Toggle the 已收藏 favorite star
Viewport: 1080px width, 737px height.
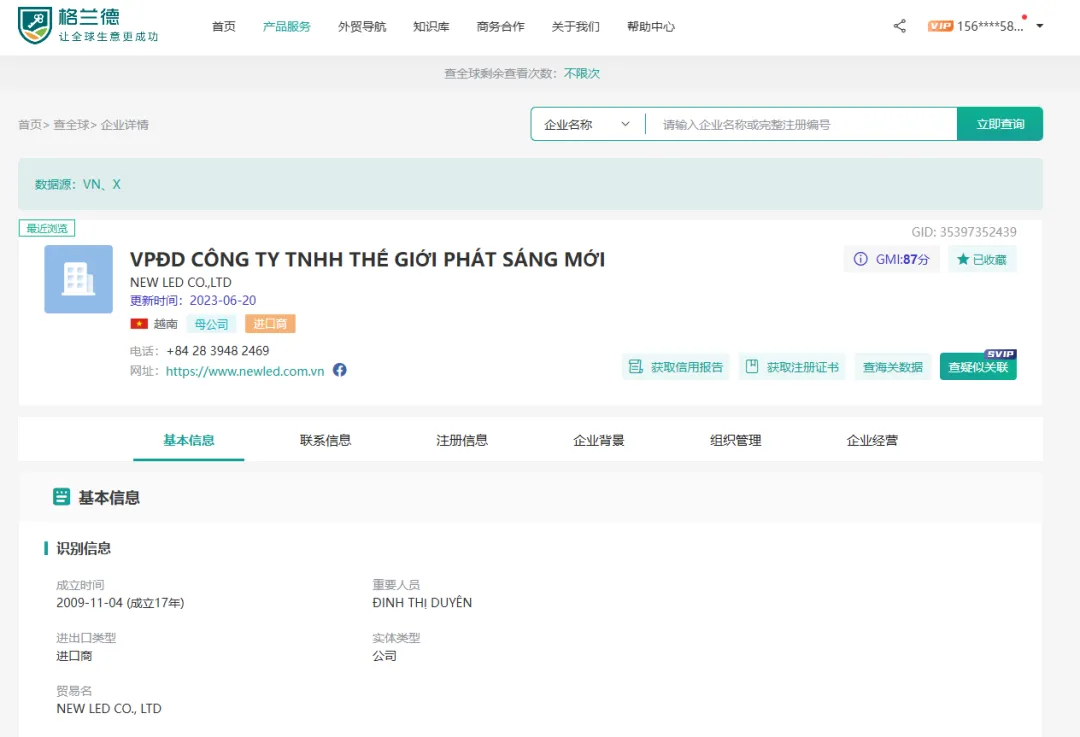point(963,260)
